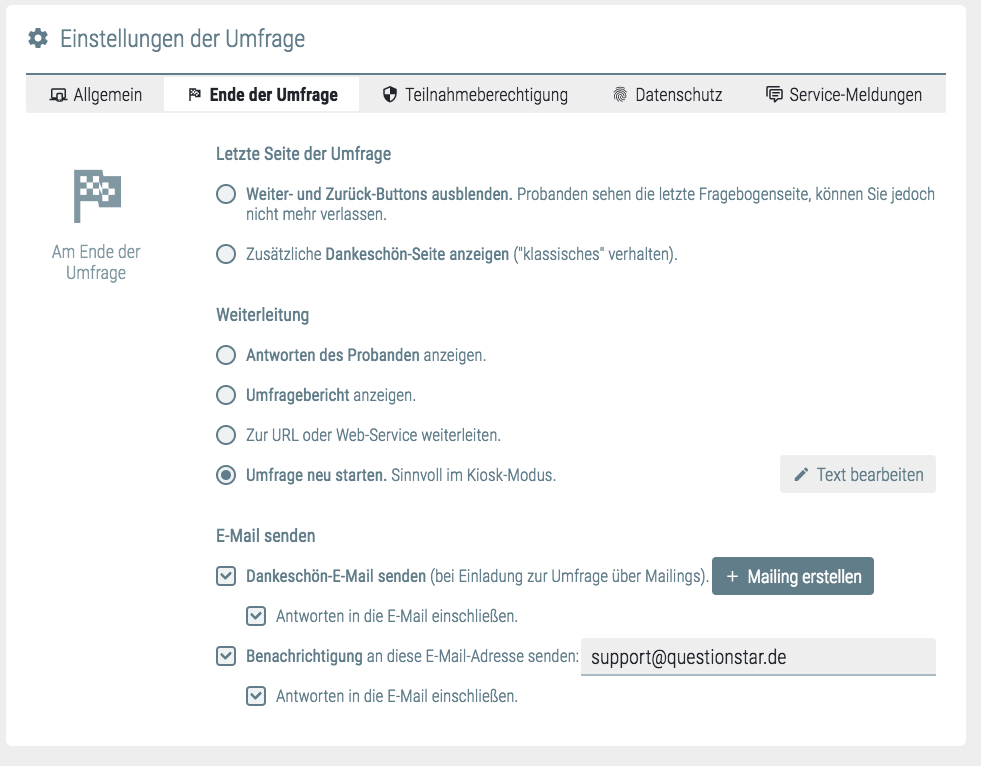Click the chat icon on Service-Meldungen tab
The height and width of the screenshot is (766, 981).
click(773, 95)
